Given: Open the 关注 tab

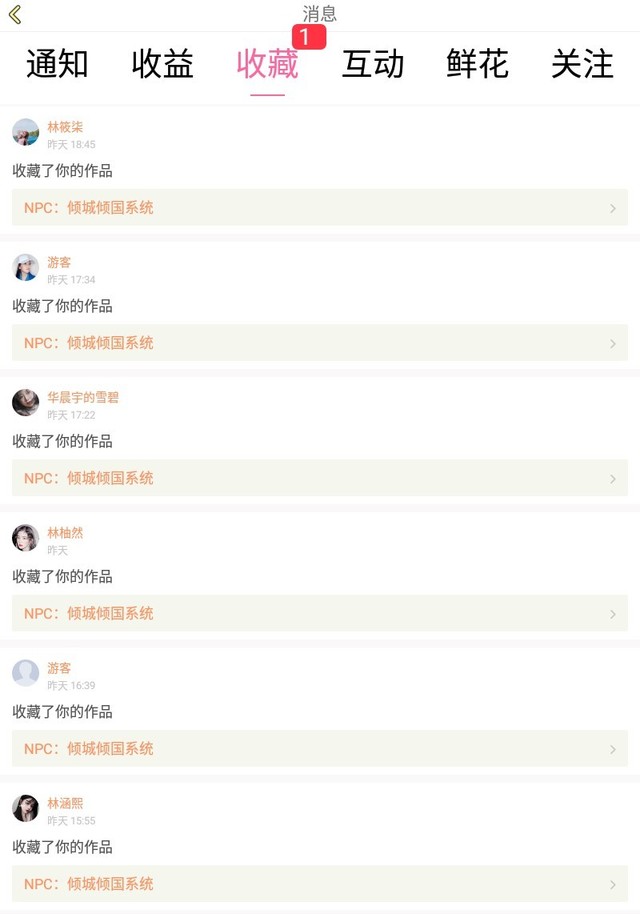Looking at the screenshot, I should (582, 64).
